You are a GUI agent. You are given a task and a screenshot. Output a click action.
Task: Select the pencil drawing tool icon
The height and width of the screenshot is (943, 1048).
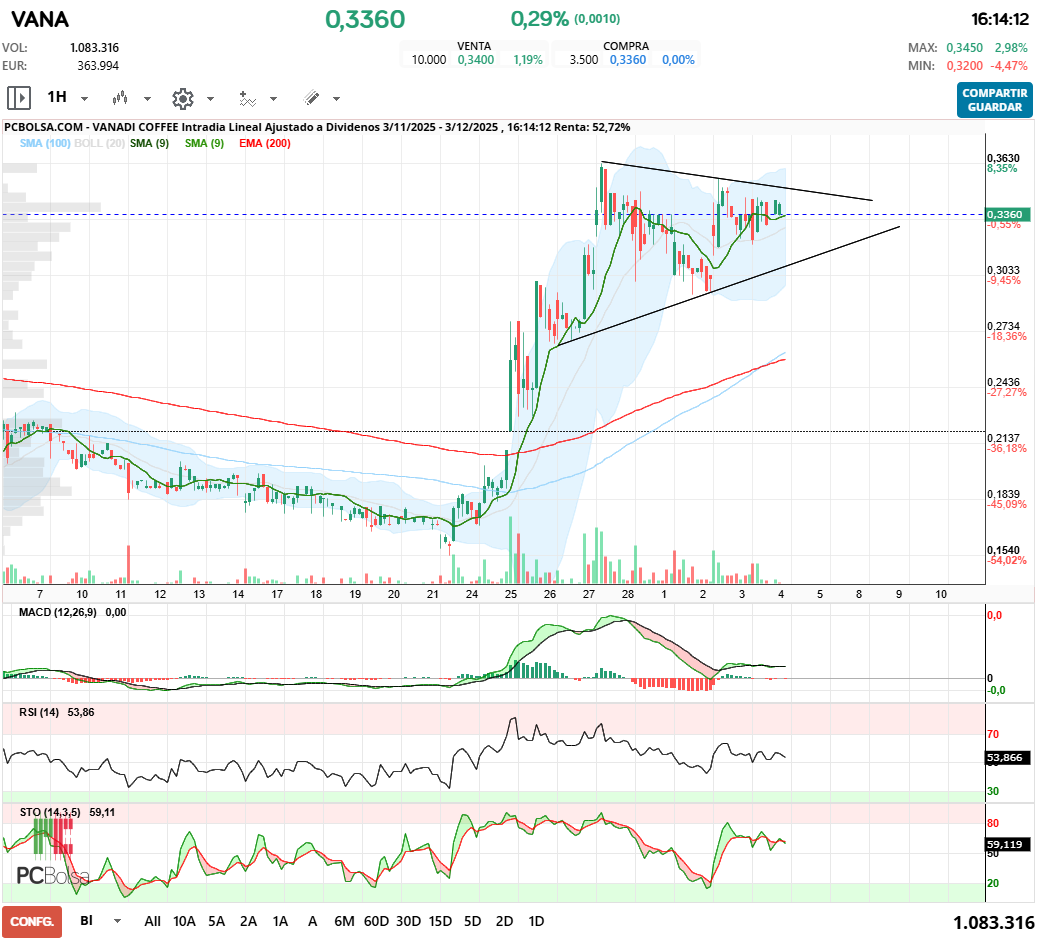tap(311, 98)
